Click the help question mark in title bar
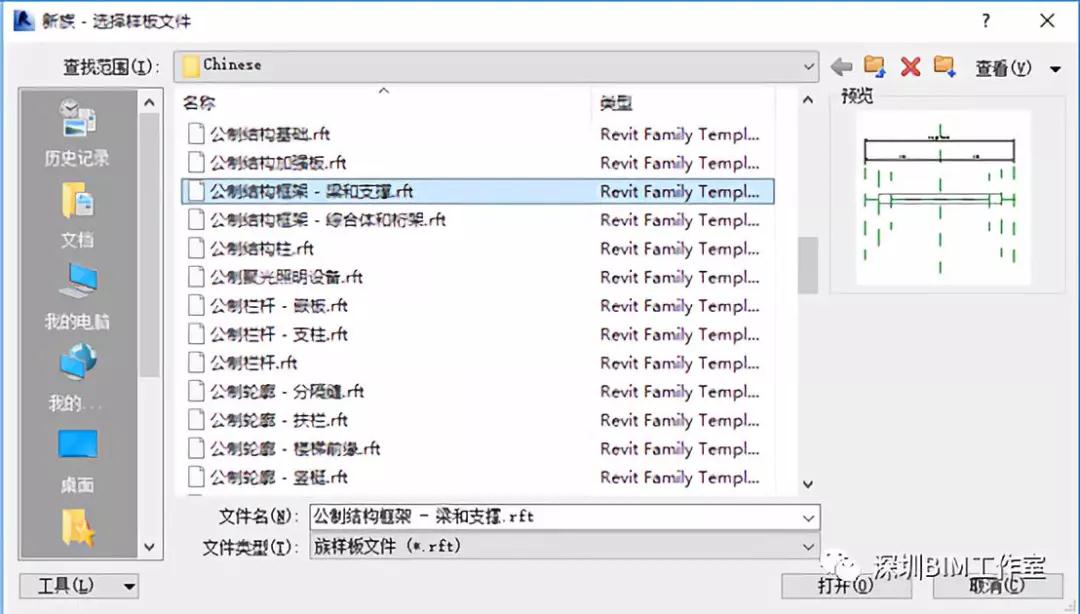 [x=986, y=21]
